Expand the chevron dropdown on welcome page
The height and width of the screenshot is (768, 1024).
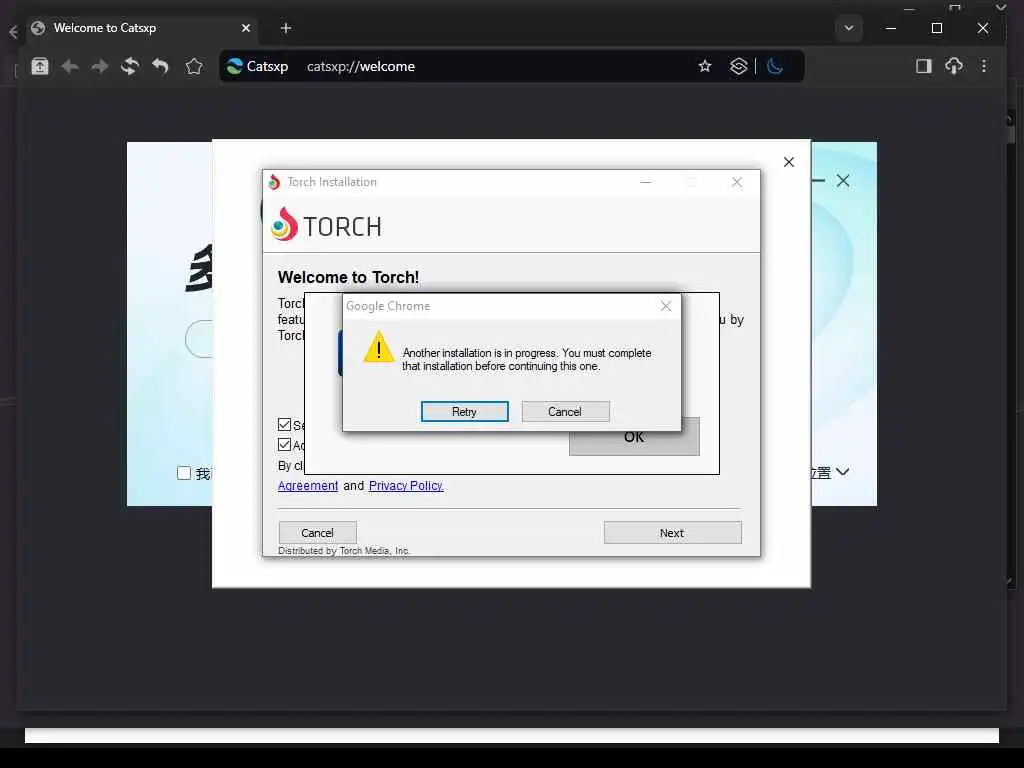click(x=842, y=472)
